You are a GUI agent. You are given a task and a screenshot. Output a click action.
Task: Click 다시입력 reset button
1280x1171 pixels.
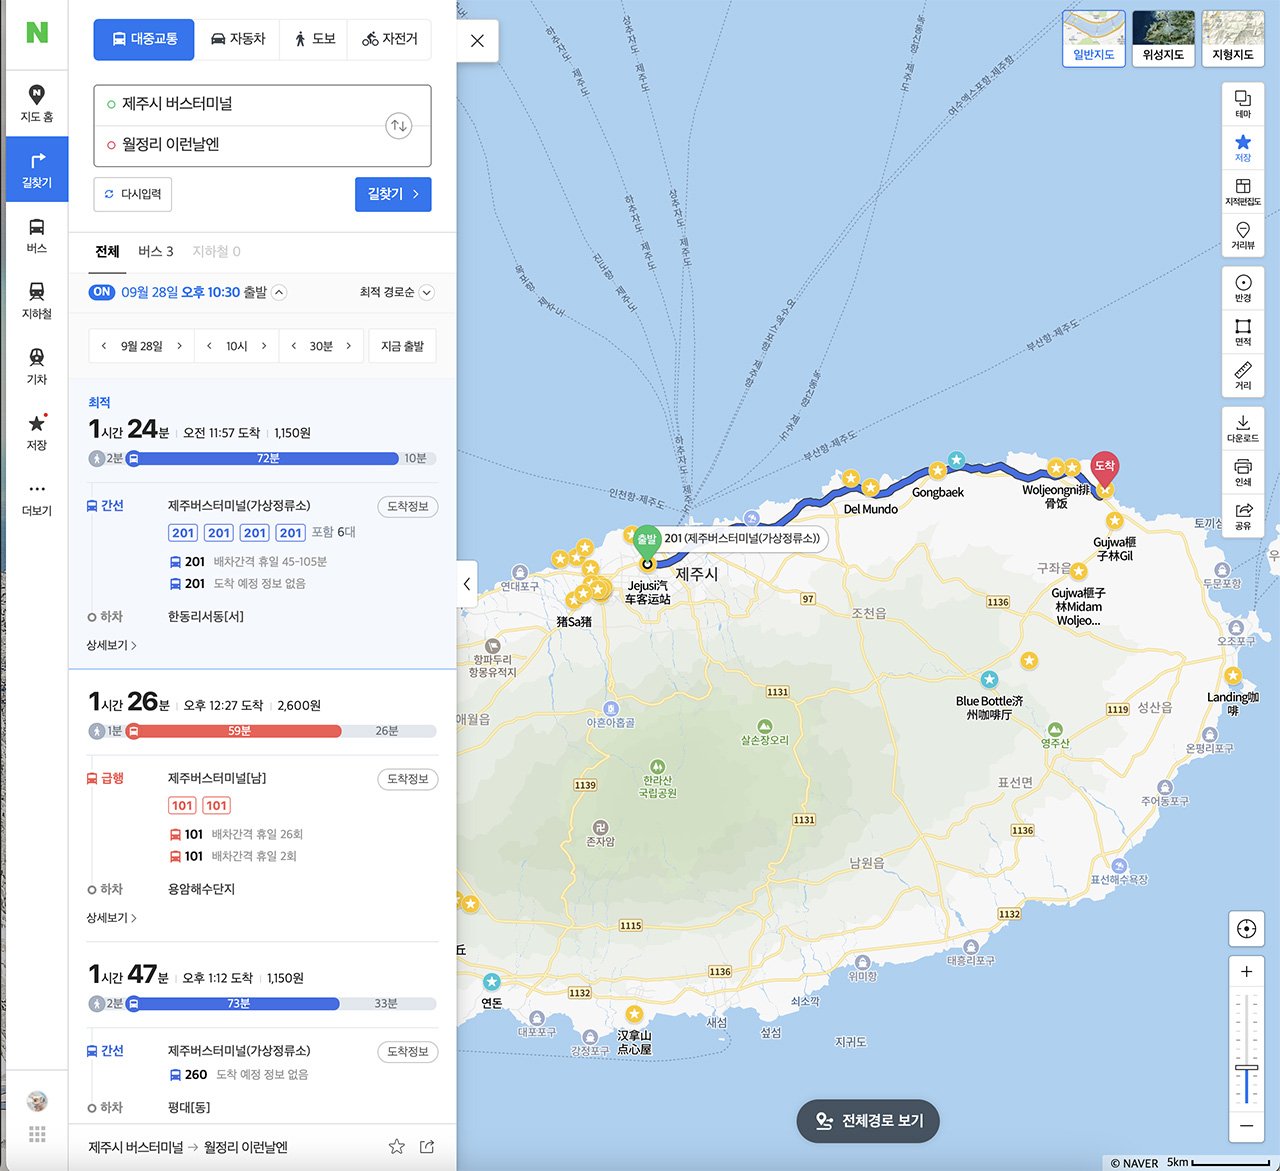click(133, 194)
